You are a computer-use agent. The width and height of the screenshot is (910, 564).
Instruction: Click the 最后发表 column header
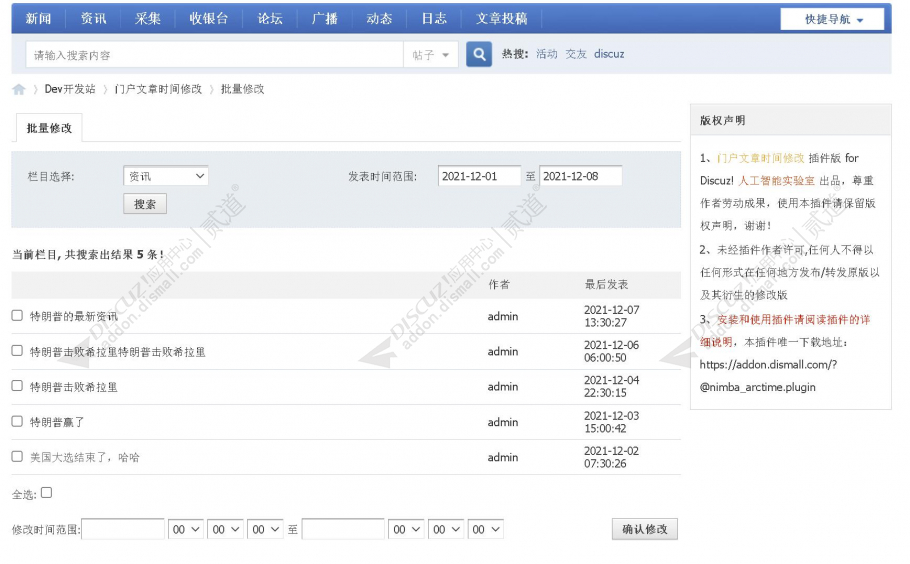coord(606,284)
